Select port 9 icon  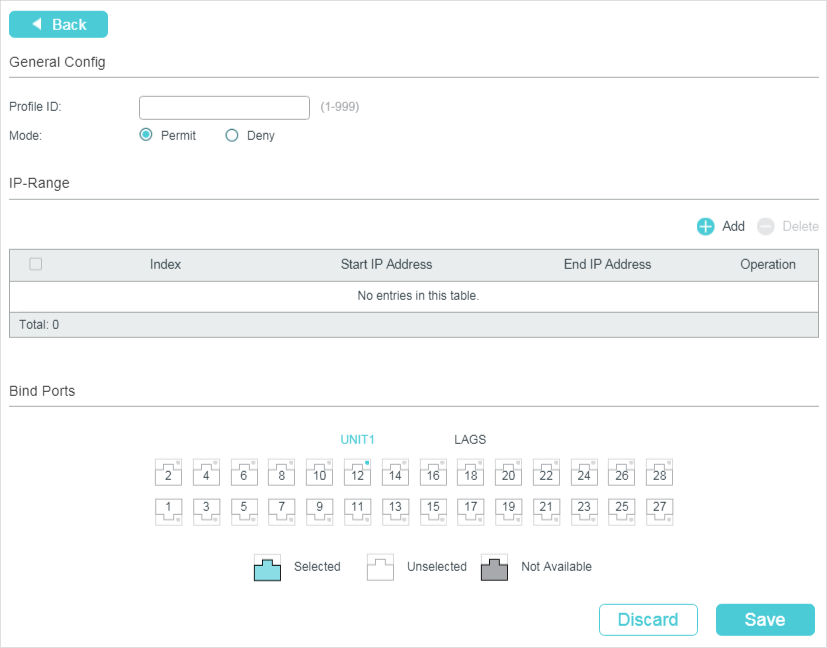(x=319, y=511)
